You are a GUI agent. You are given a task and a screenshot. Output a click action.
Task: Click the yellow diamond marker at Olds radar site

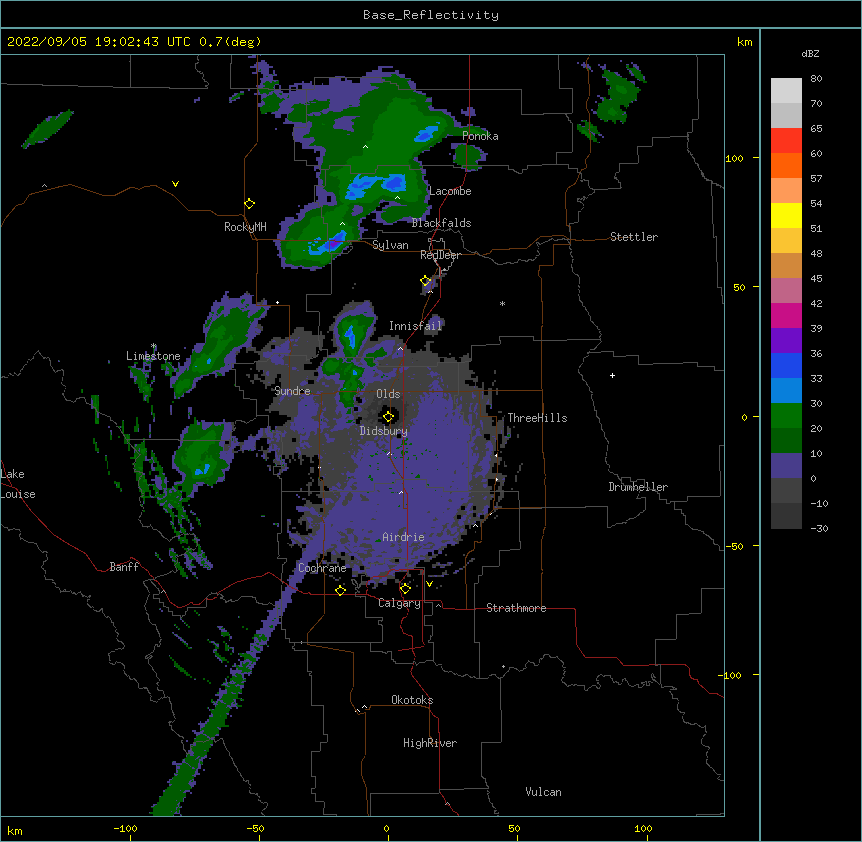388,417
